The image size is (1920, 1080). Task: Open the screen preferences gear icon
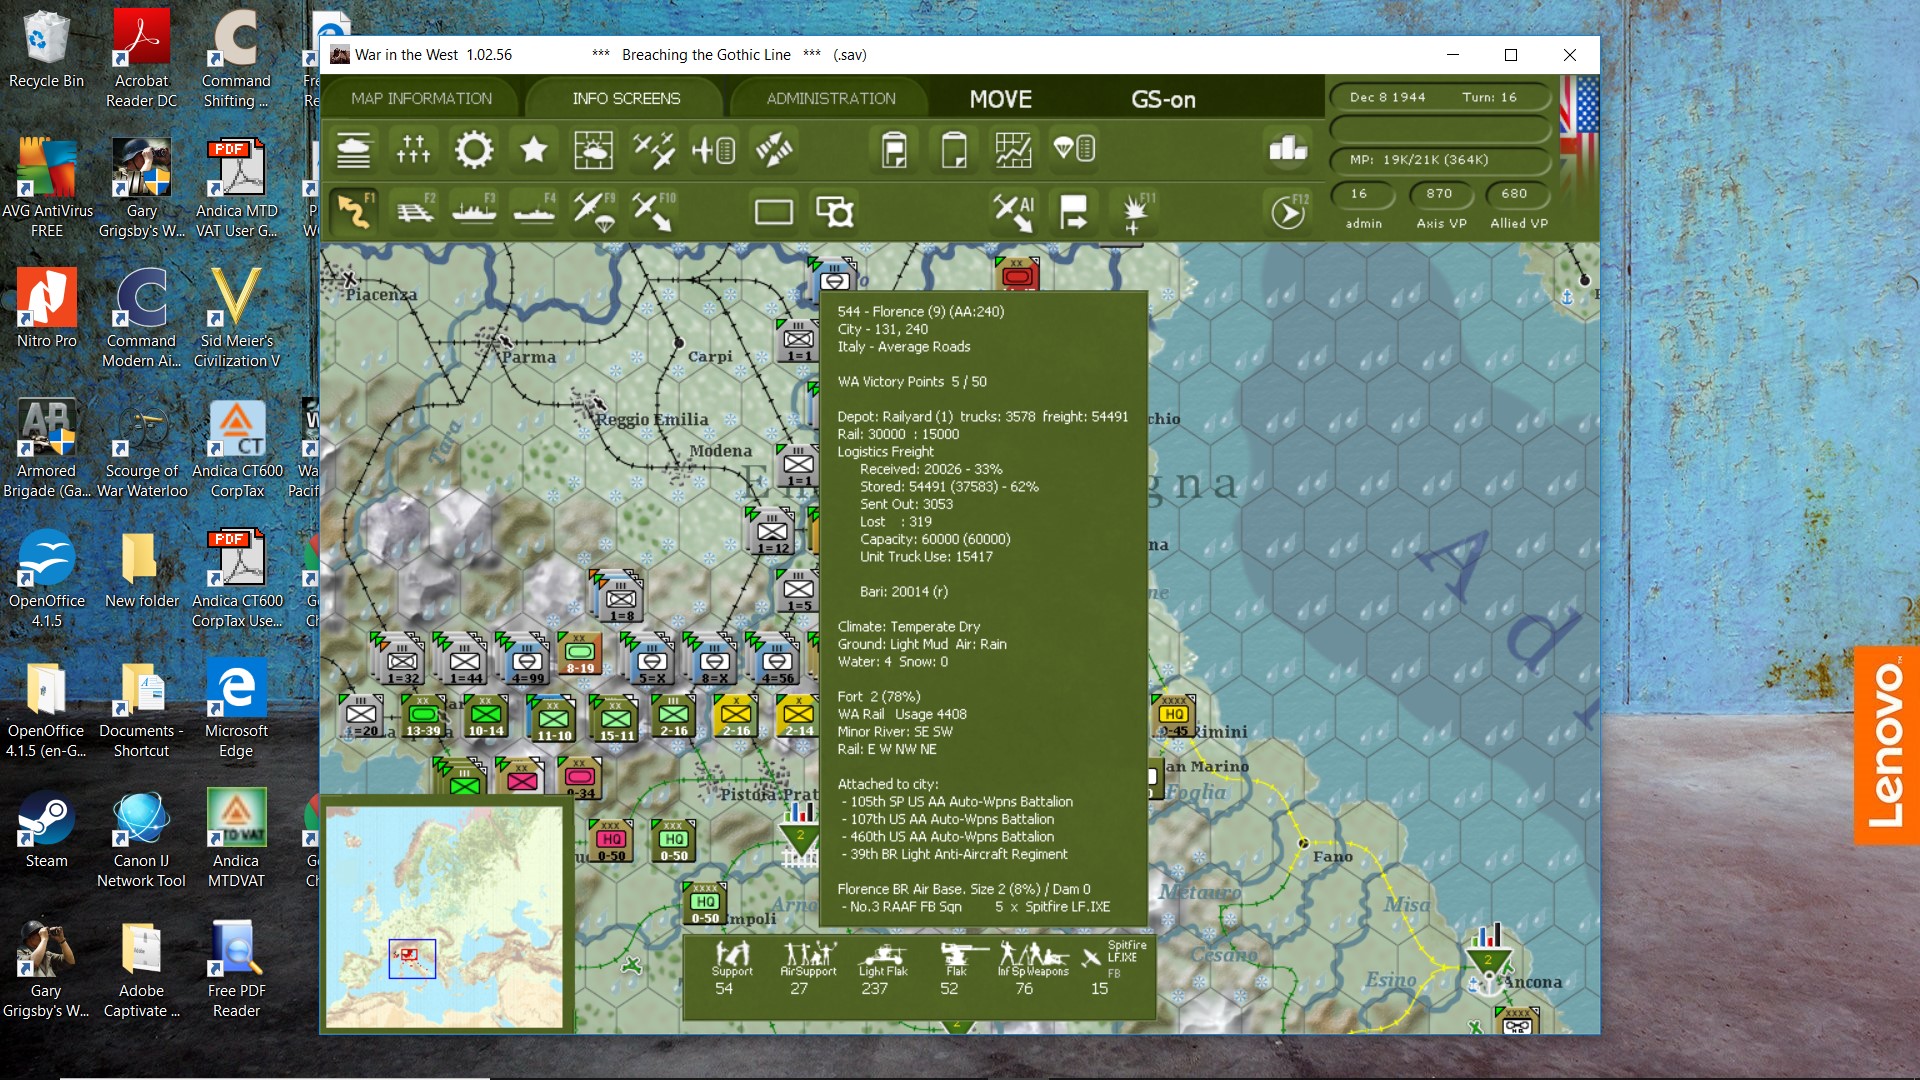[834, 211]
